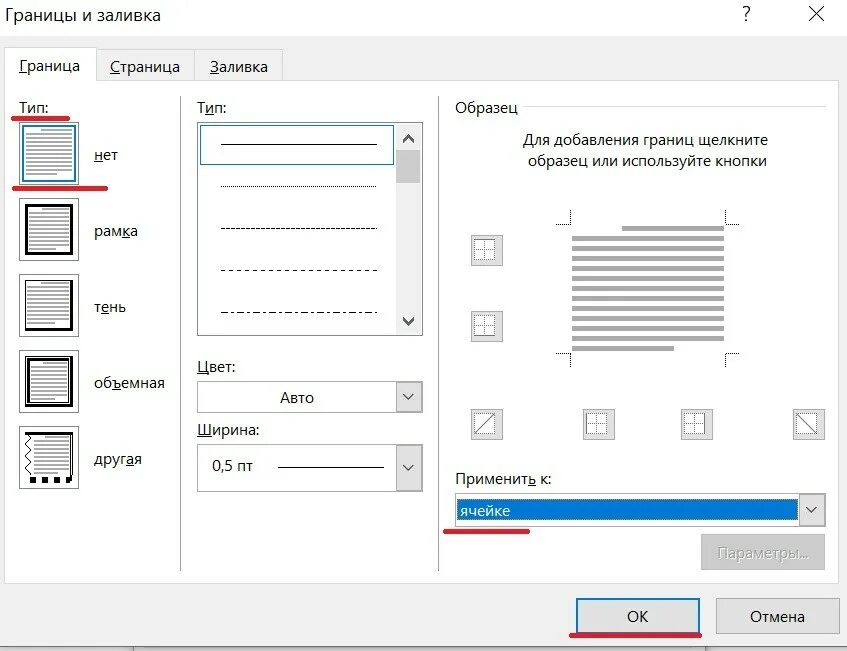Select the dash-dot line style
Image resolution: width=847 pixels, height=651 pixels.
tap(297, 312)
